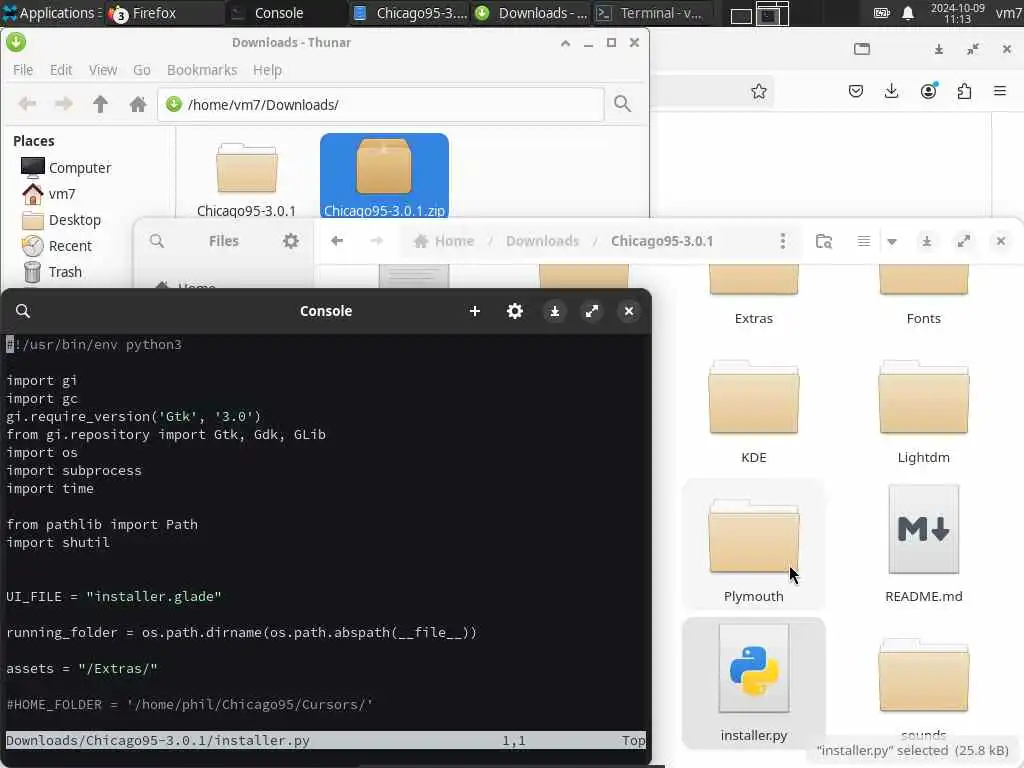Open the Edit menu in Thunar
This screenshot has height=768, width=1024.
(x=61, y=70)
